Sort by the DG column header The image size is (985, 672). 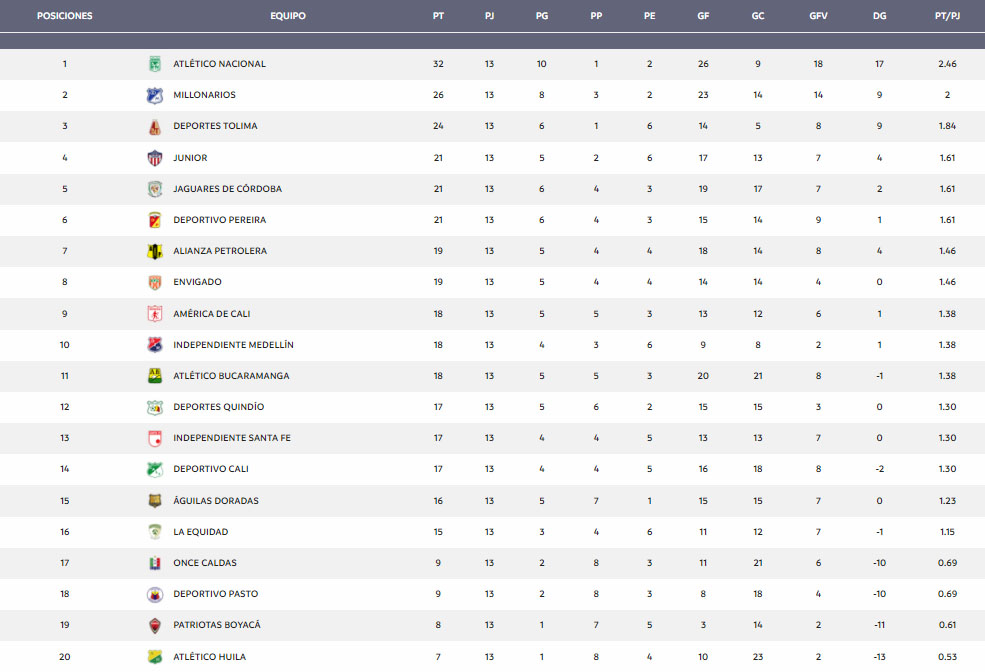pyautogui.click(x=879, y=16)
